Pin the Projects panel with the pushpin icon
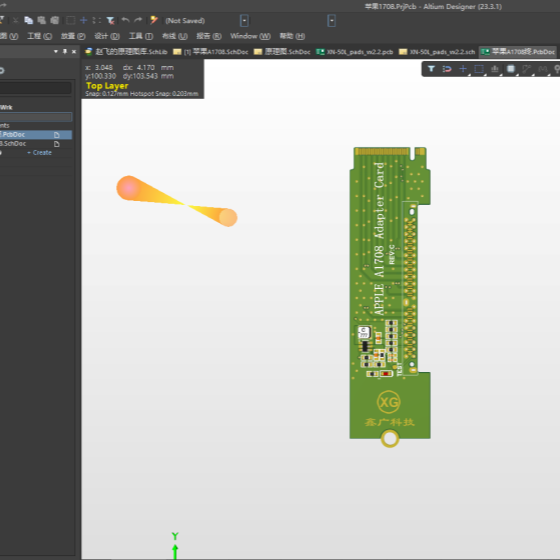The height and width of the screenshot is (560, 560). click(x=65, y=51)
